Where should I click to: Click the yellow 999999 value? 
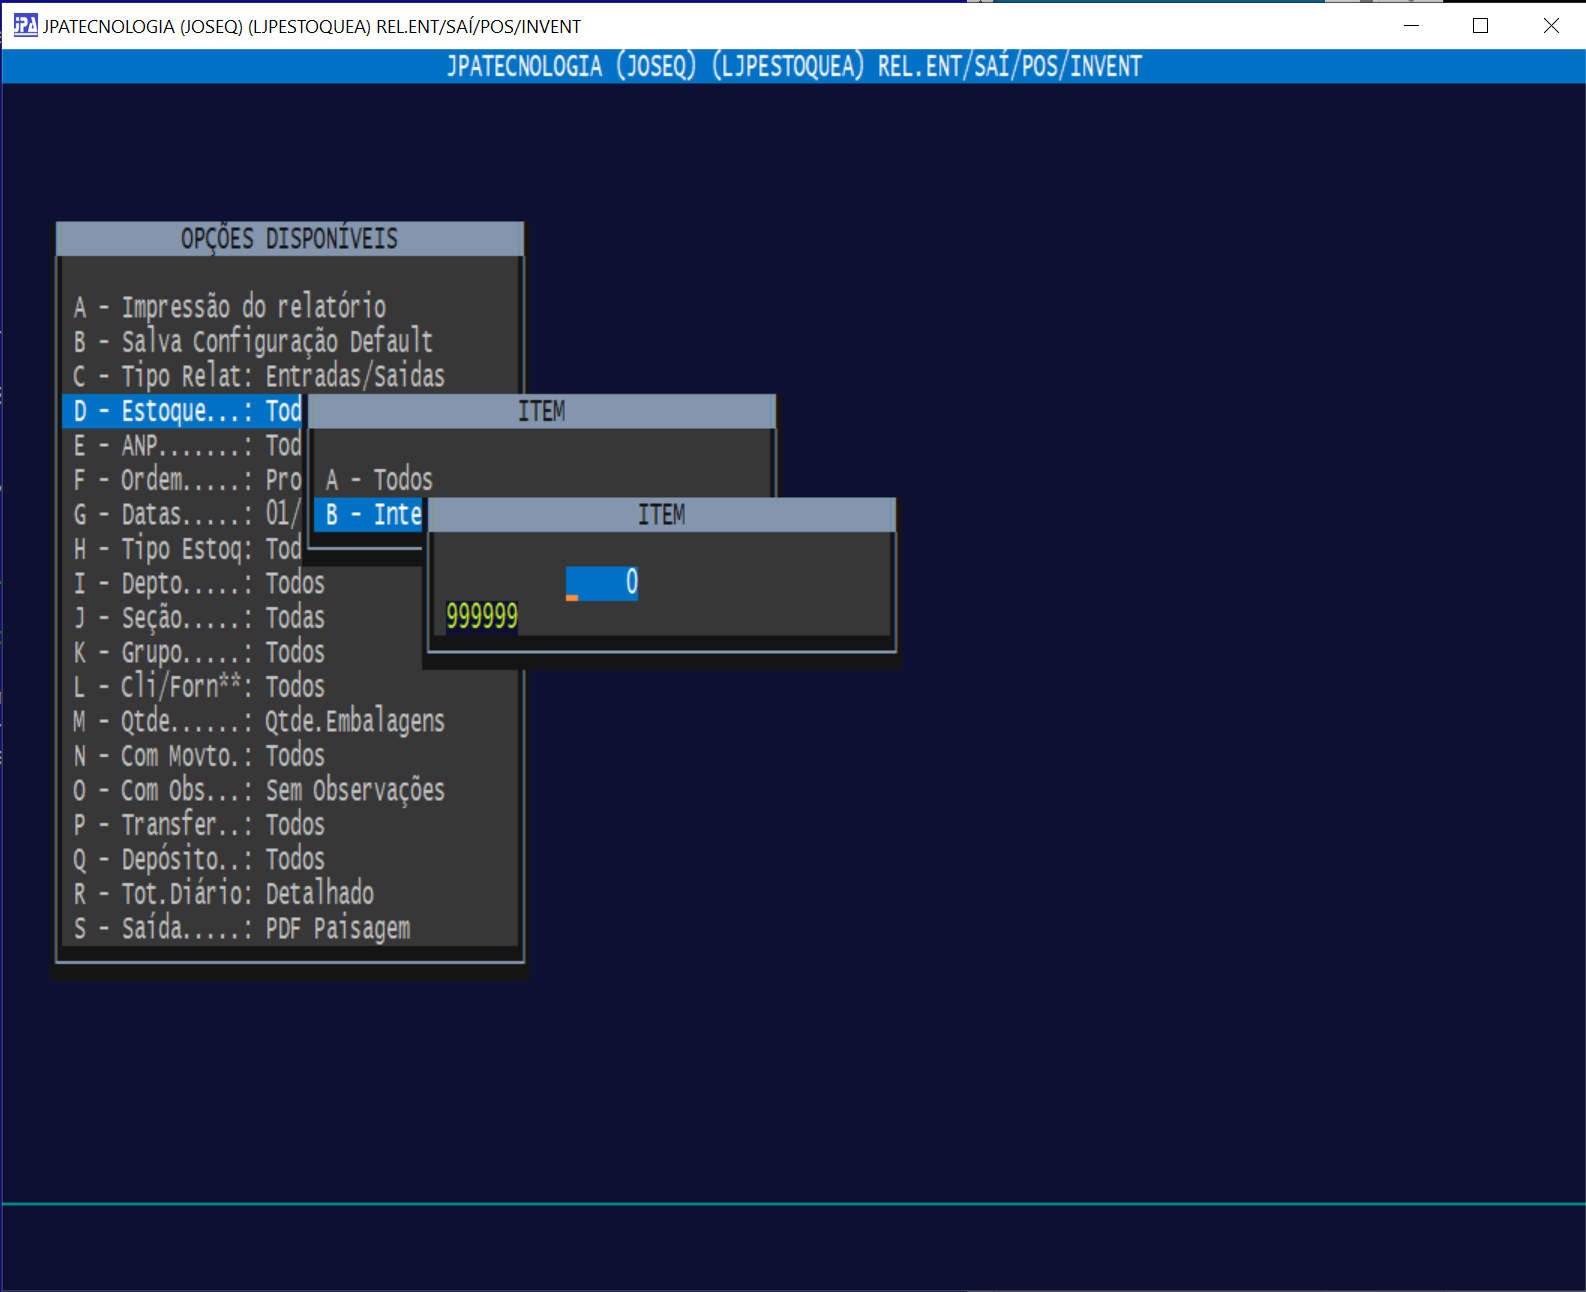(x=482, y=616)
